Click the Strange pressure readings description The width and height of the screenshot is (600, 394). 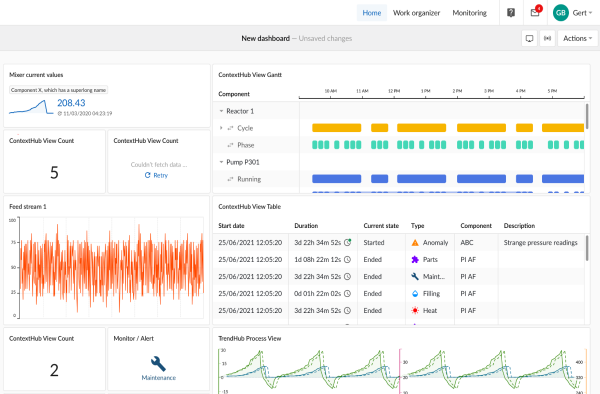[540, 243]
